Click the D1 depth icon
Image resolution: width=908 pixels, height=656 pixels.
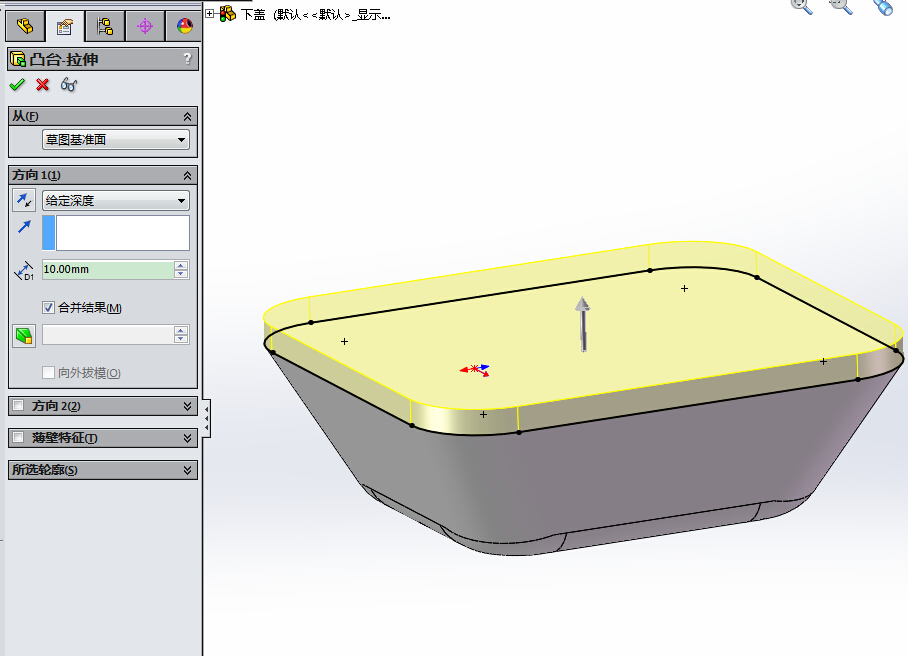point(24,270)
